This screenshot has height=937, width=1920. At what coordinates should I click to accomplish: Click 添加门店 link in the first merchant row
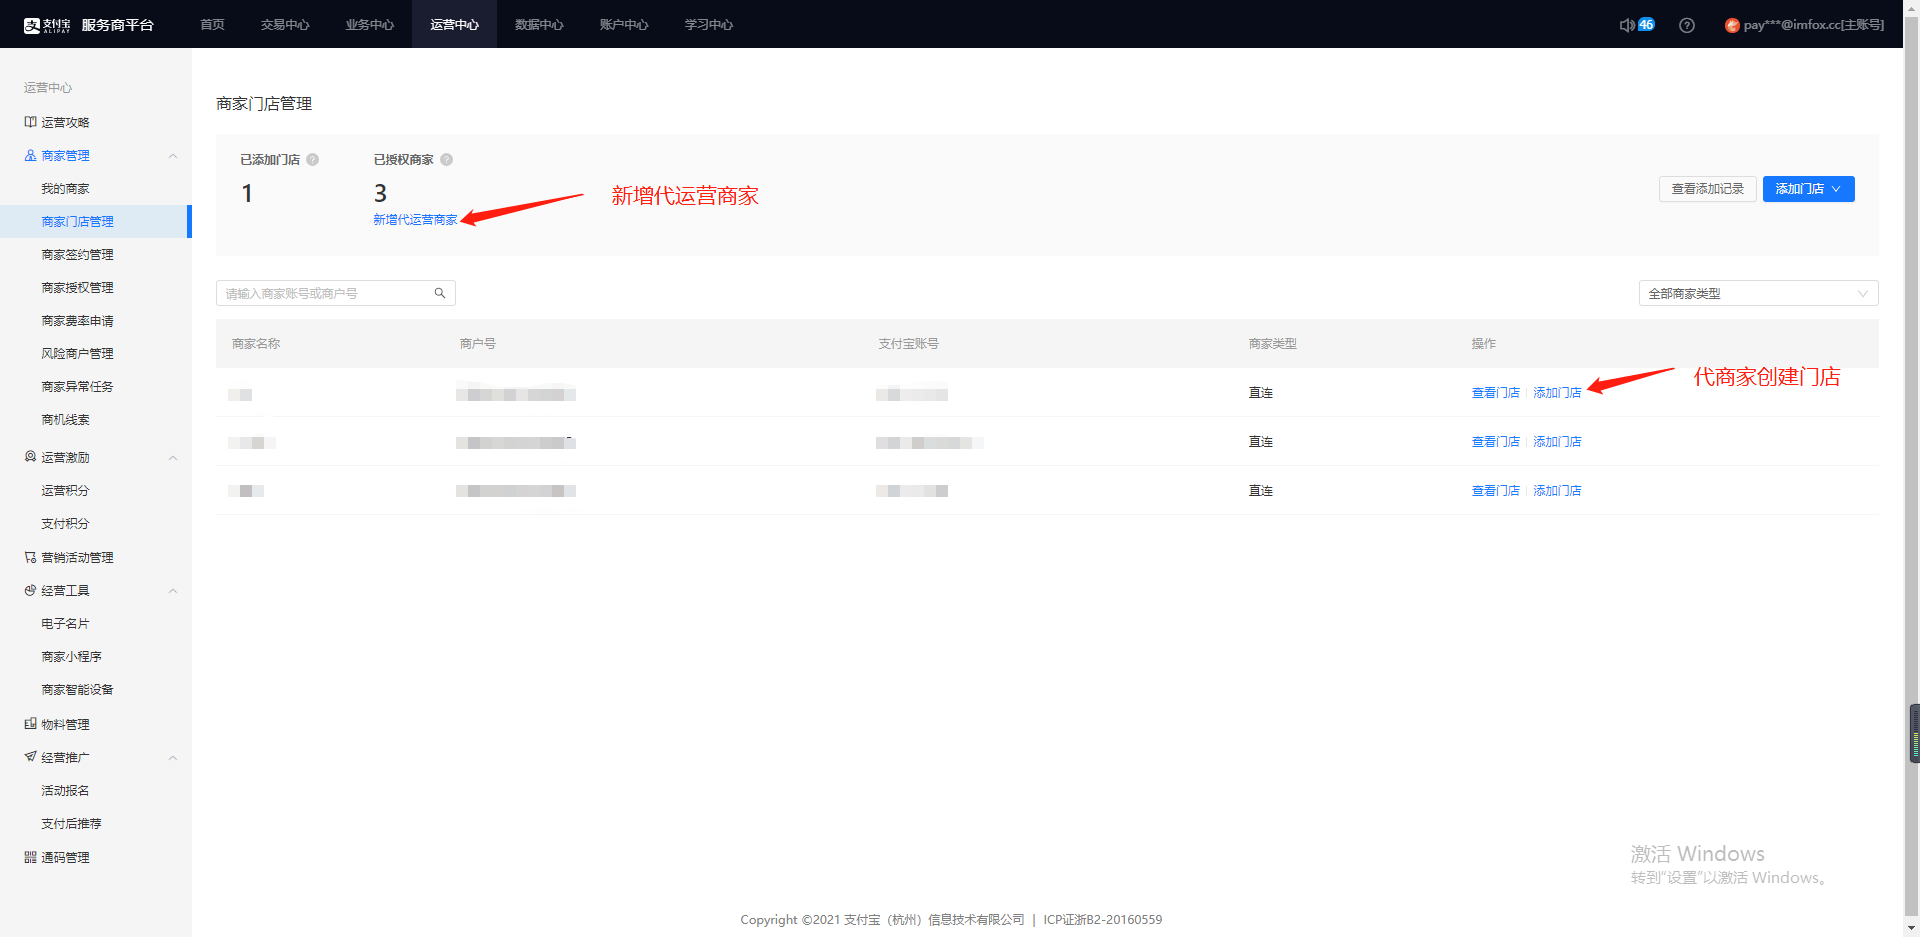click(1557, 393)
